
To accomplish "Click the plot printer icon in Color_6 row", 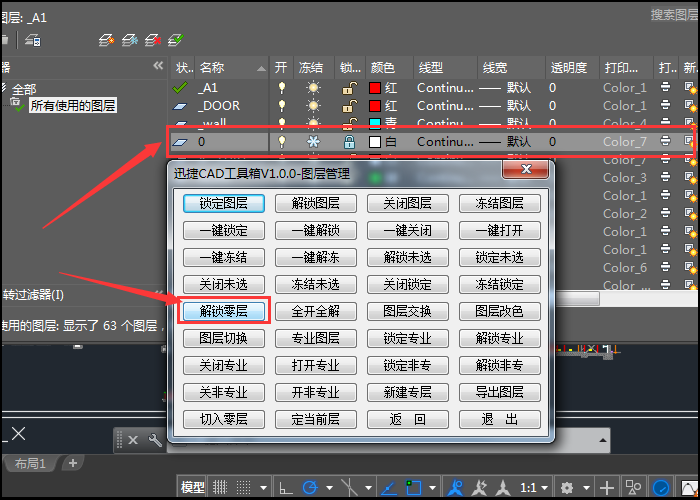I will click(665, 267).
